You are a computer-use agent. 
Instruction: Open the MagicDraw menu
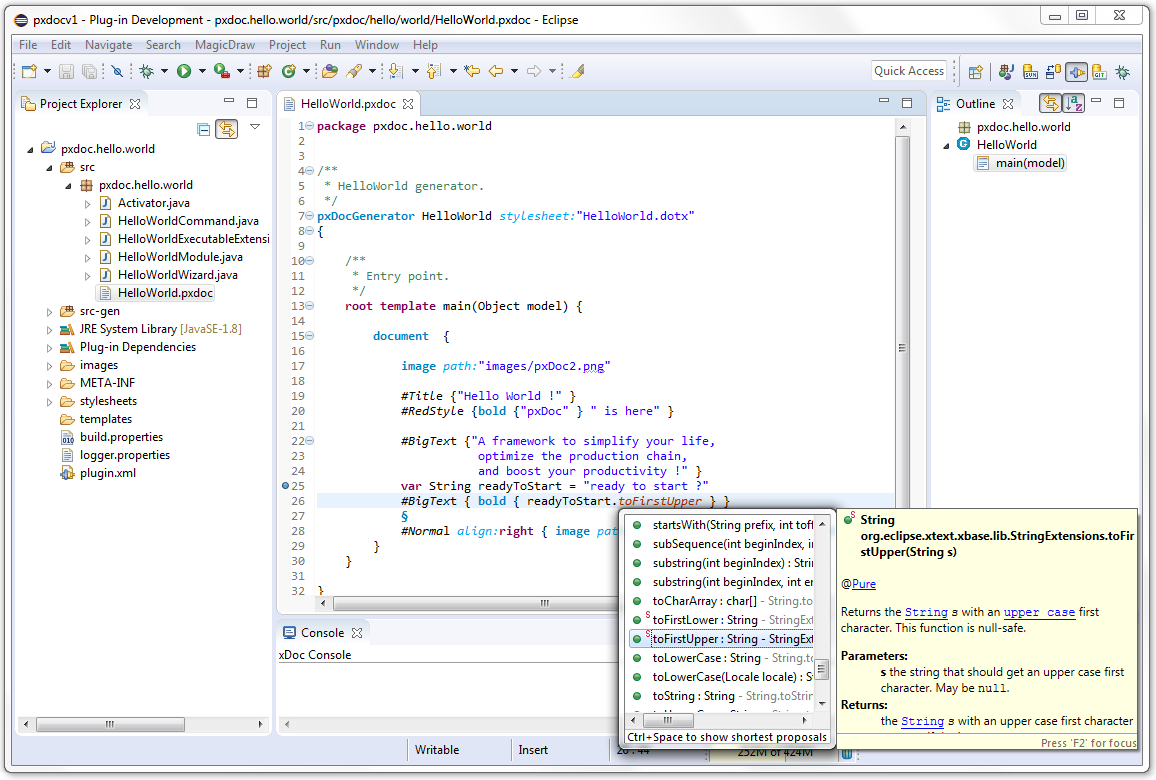point(224,45)
